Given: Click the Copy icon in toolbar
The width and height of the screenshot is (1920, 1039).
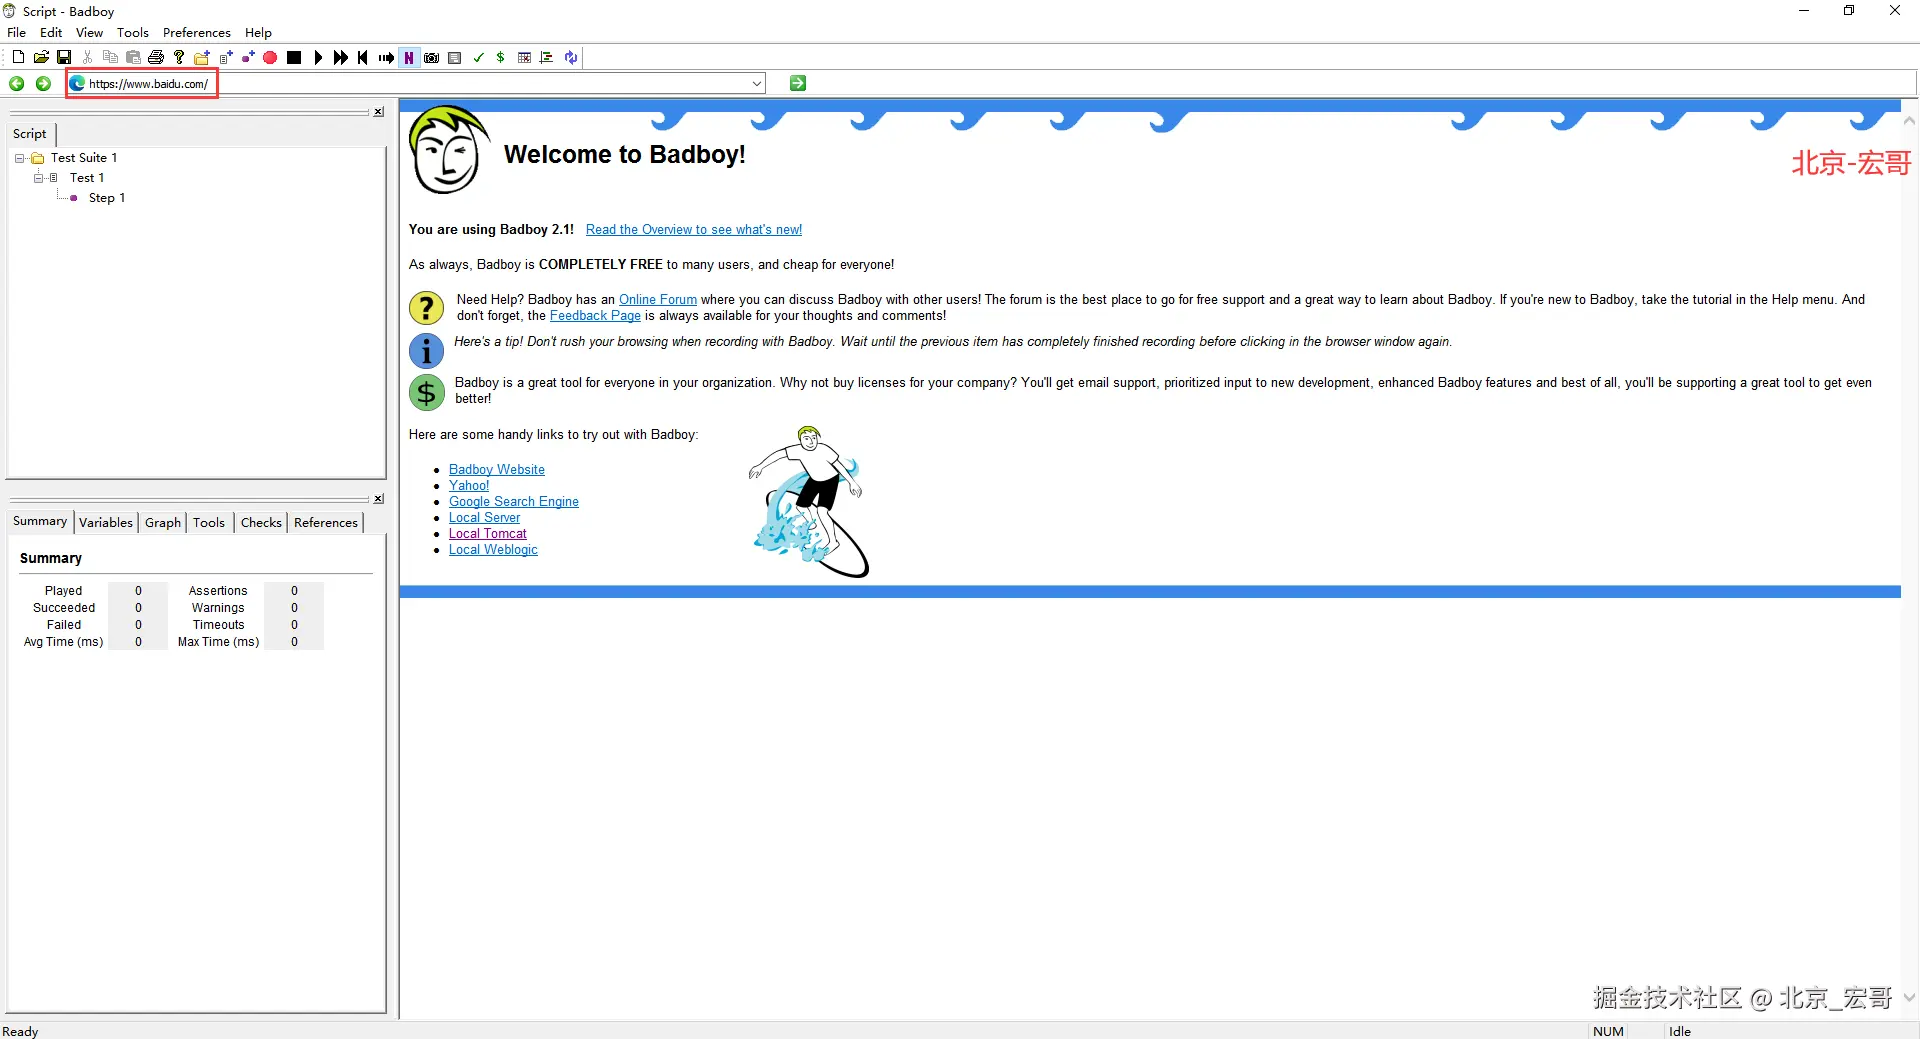Looking at the screenshot, I should (110, 57).
